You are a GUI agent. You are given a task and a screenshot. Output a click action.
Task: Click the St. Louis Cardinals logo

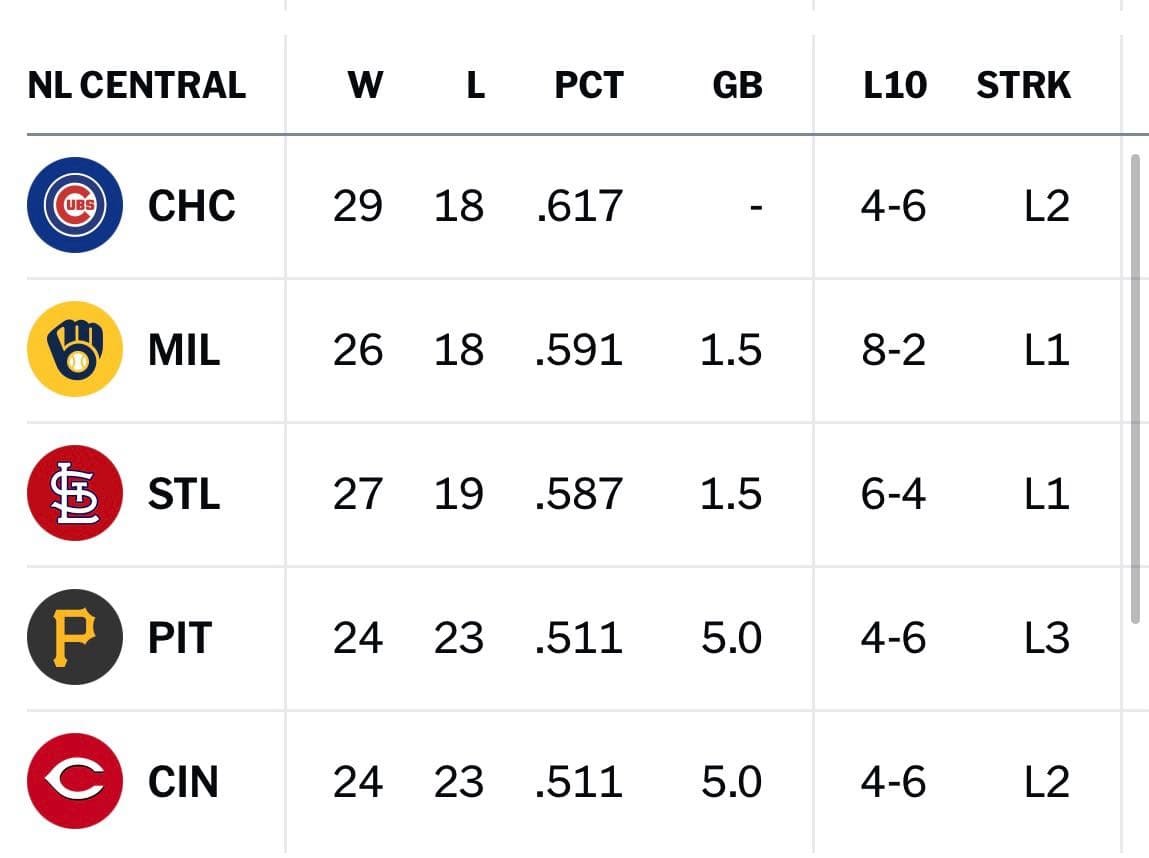tap(75, 493)
